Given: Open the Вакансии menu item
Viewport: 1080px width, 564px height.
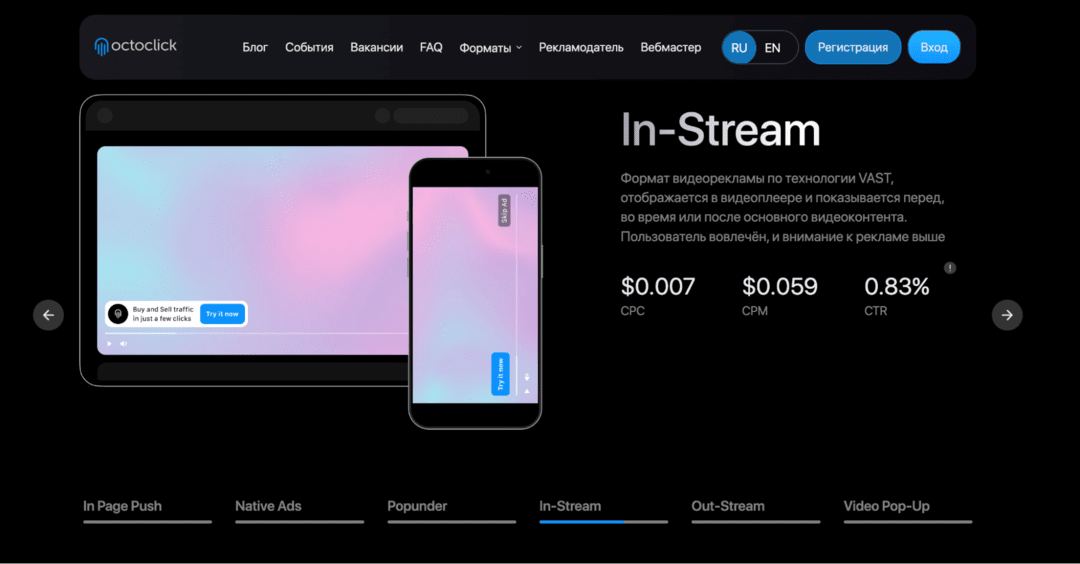Looking at the screenshot, I should tap(376, 48).
